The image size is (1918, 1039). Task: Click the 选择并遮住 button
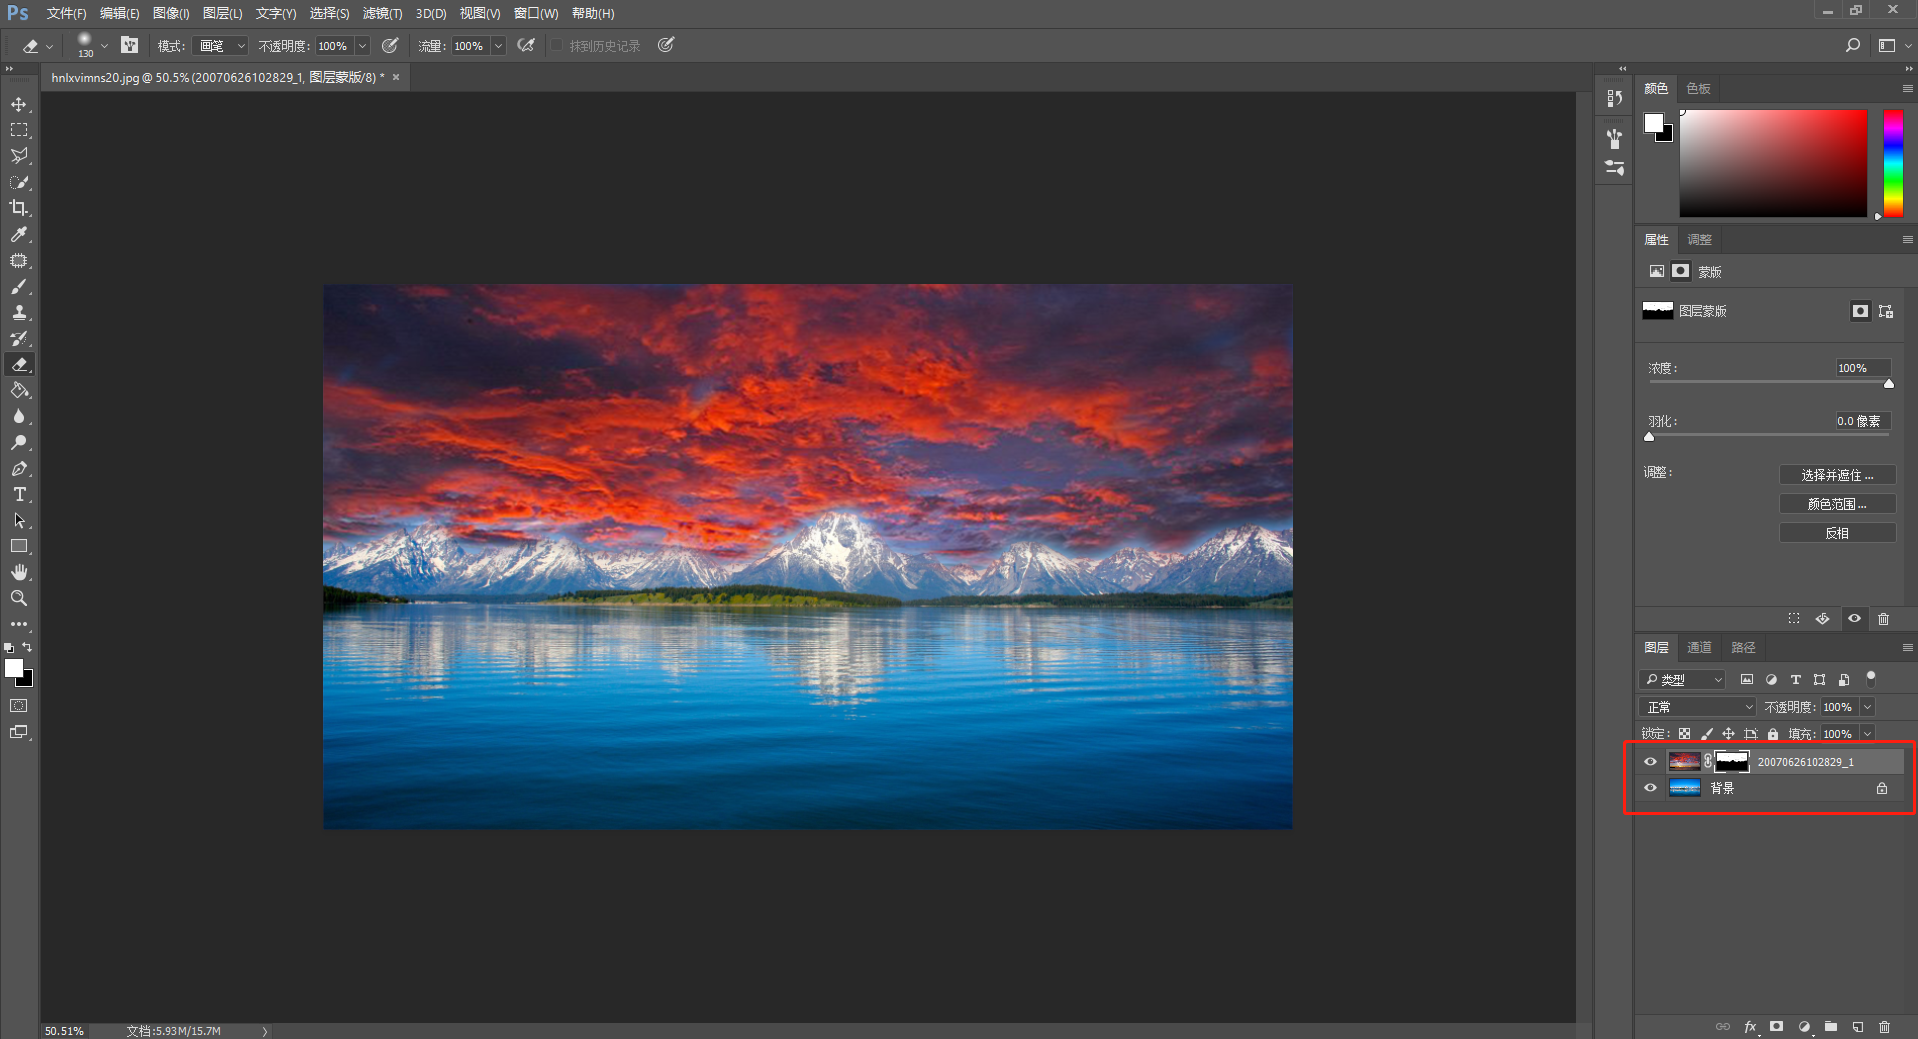(x=1837, y=475)
